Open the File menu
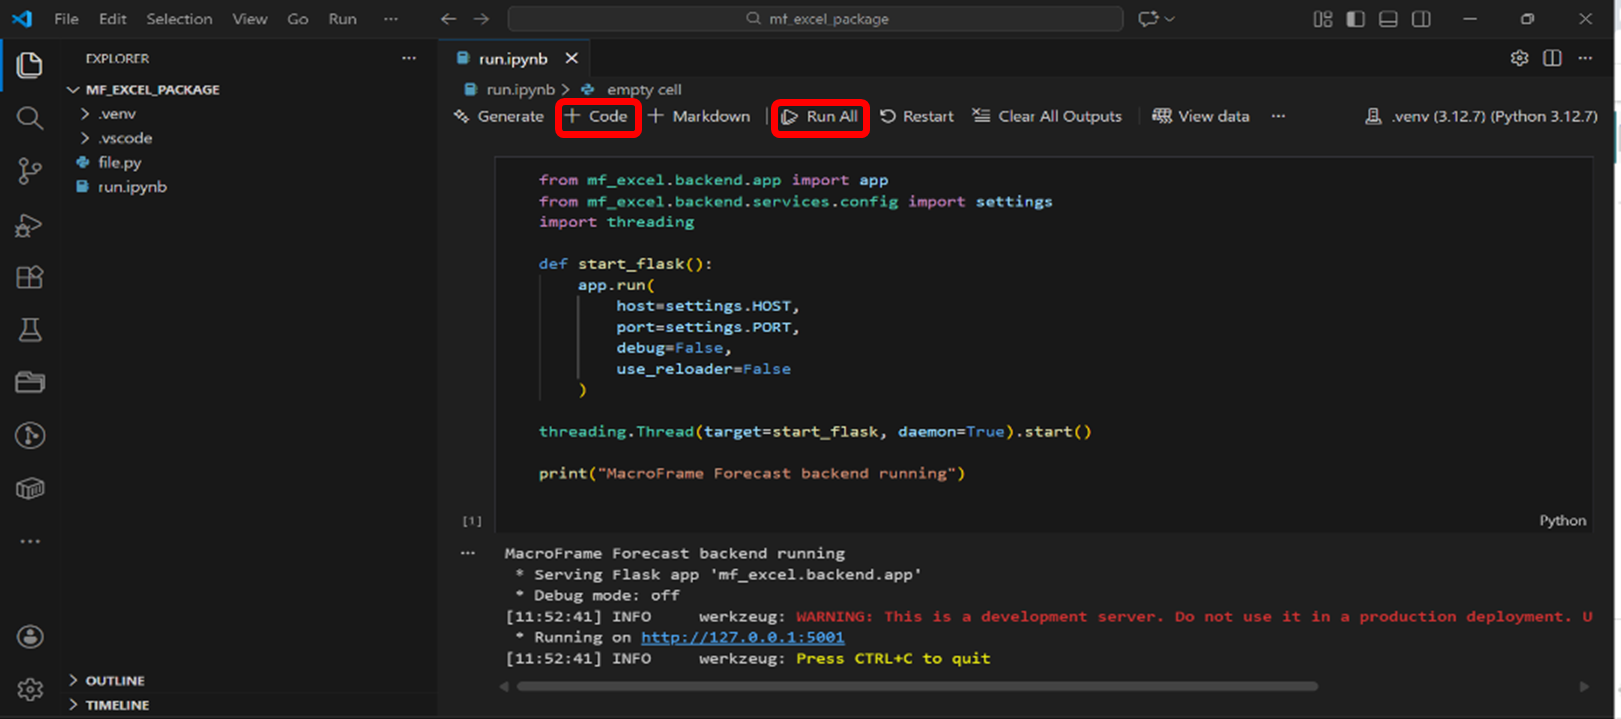 click(66, 19)
